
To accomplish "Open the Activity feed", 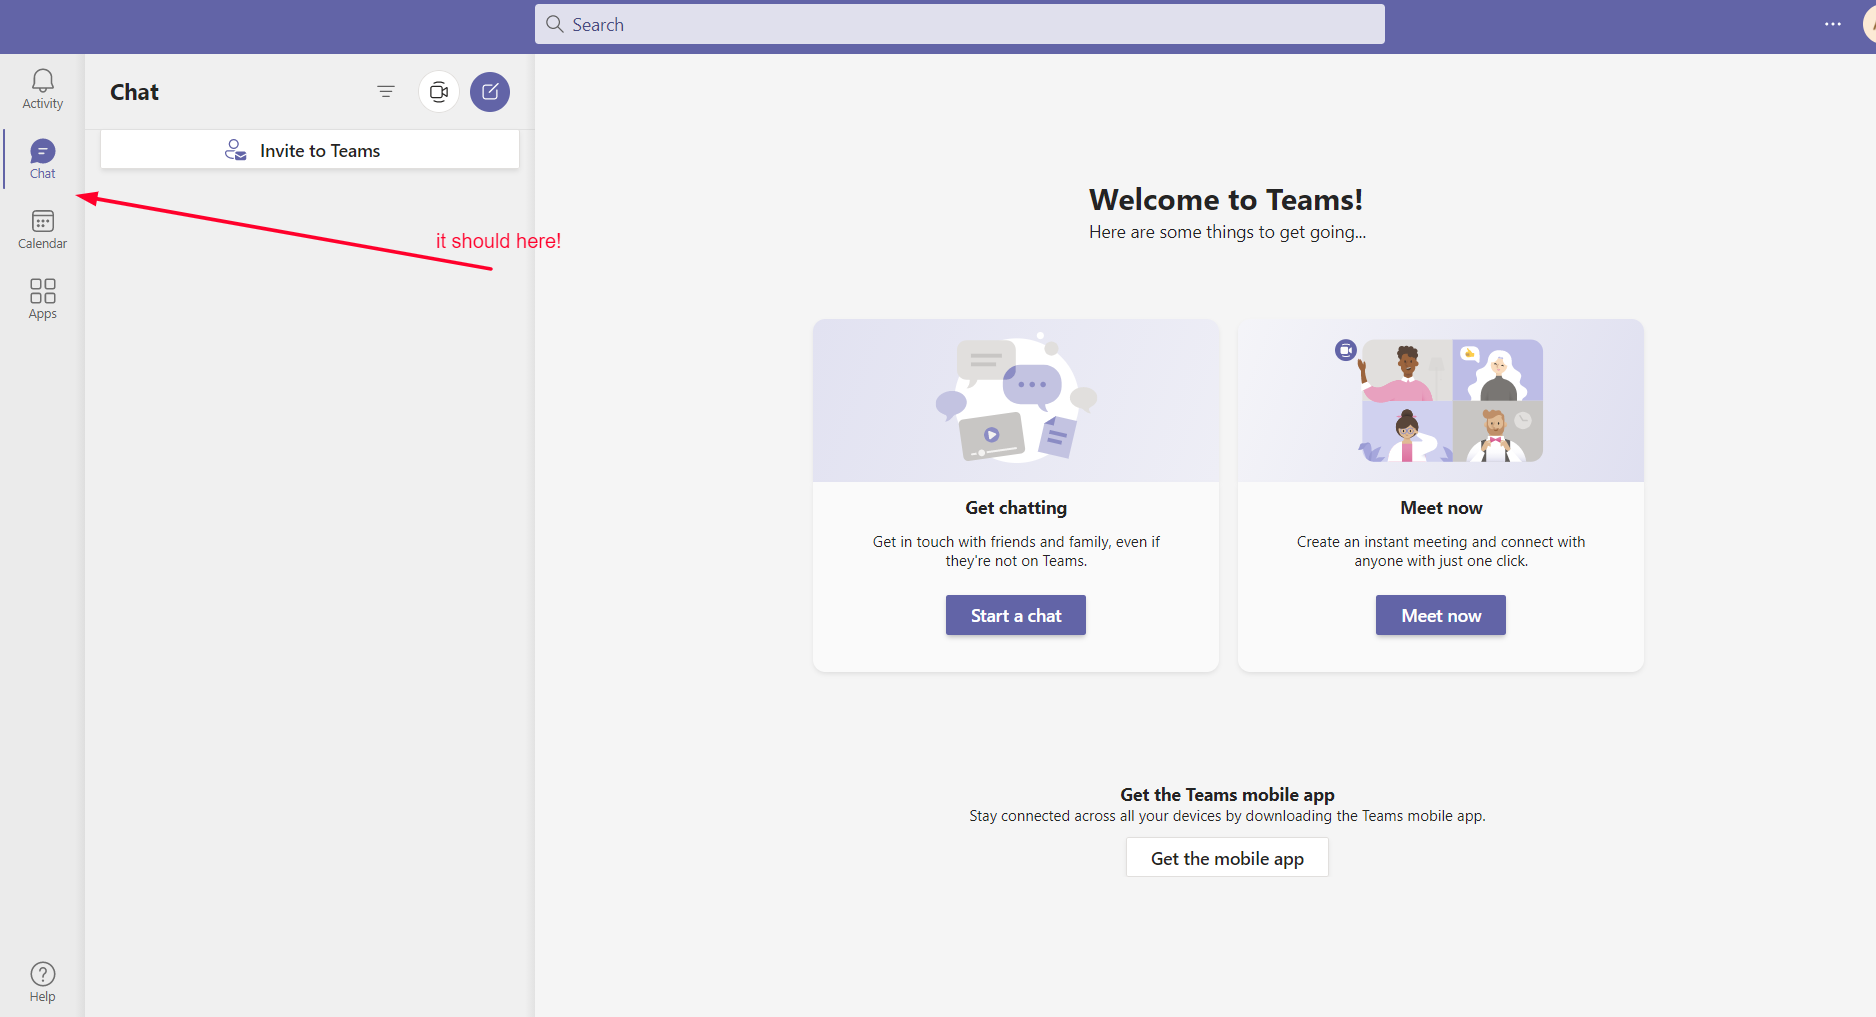I will coord(42,88).
